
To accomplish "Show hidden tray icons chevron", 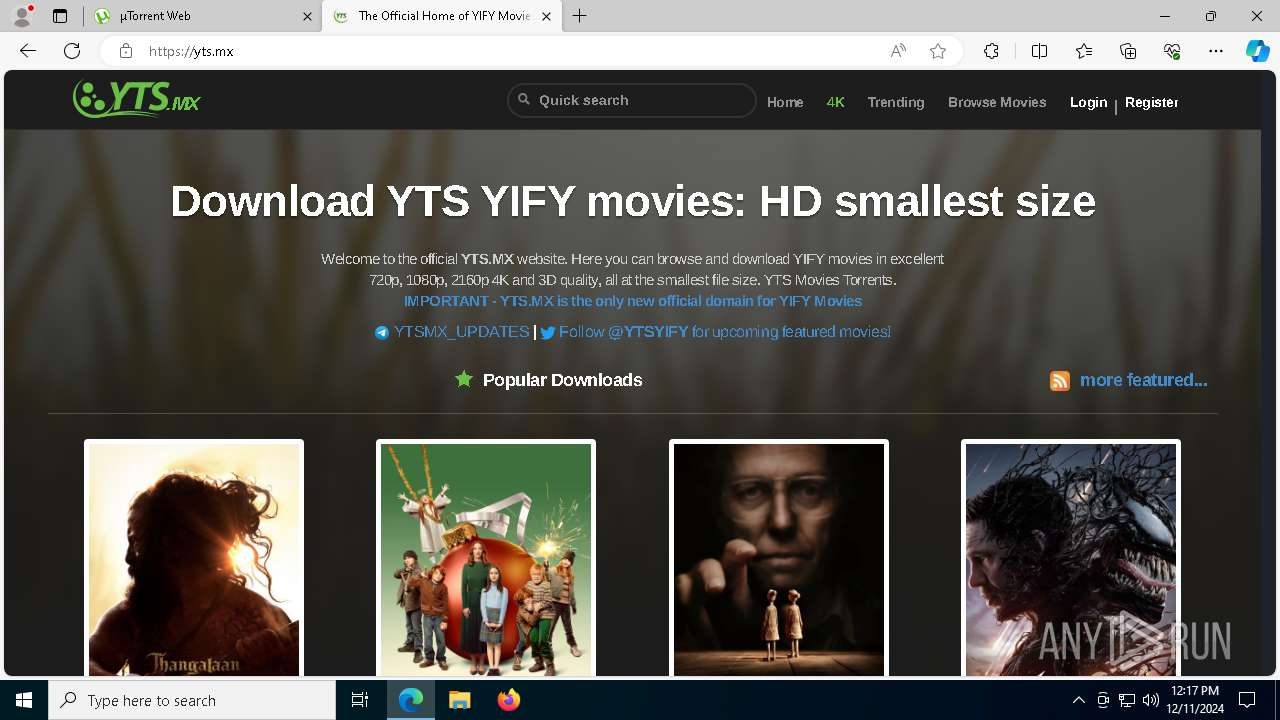I will pyautogui.click(x=1078, y=700).
